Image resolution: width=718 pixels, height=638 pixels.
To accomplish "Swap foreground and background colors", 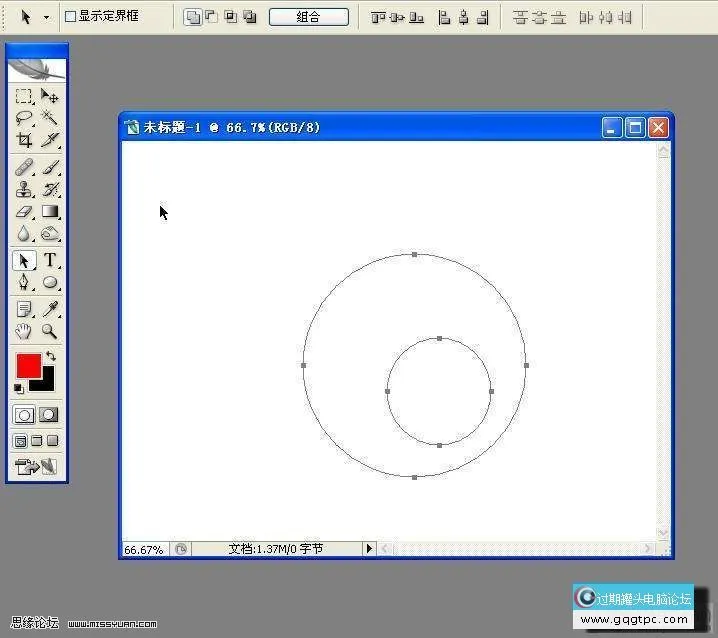I will click(51, 356).
